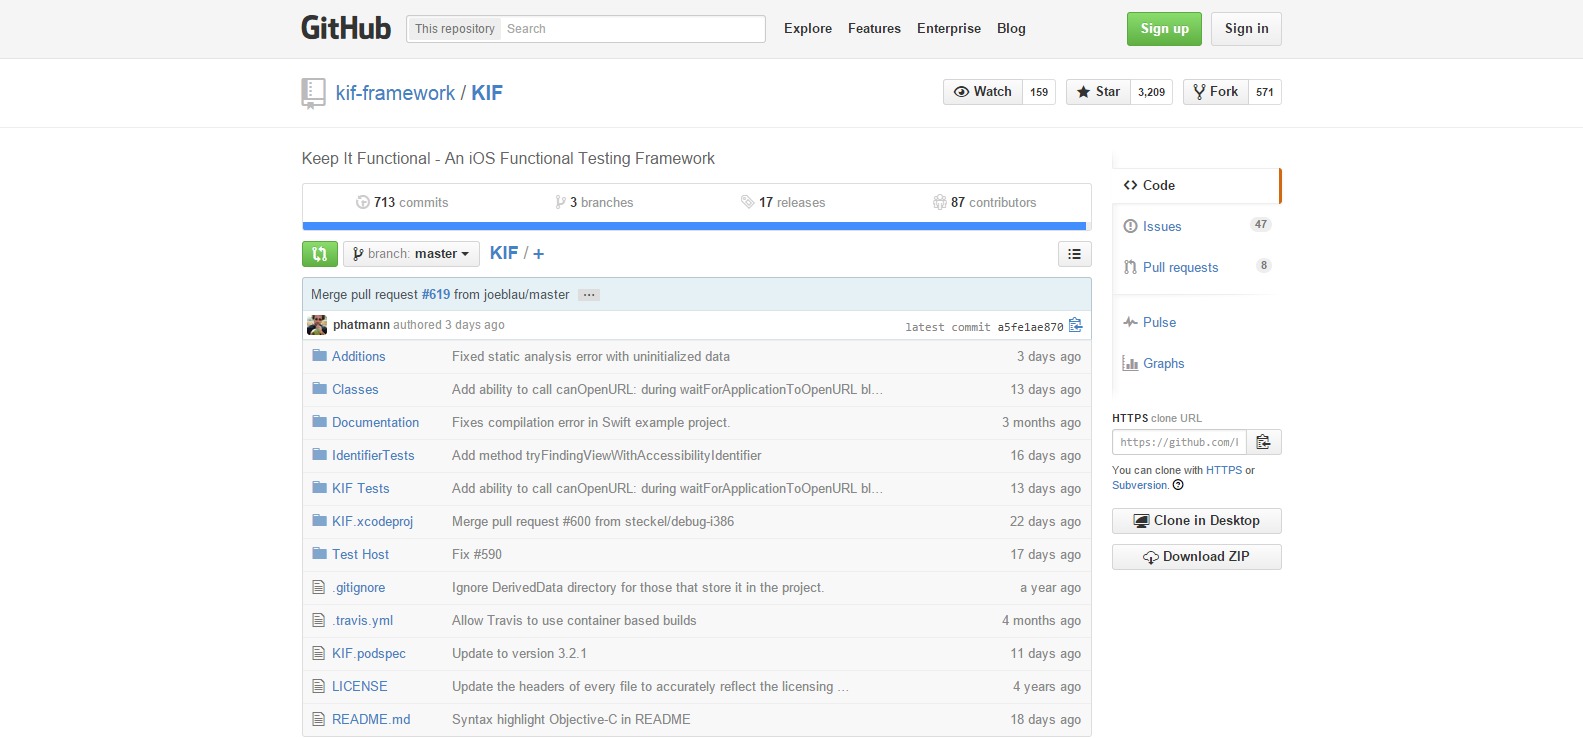This screenshot has width=1583, height=738.
Task: Open the GitHub logo home link
Action: coord(346,28)
